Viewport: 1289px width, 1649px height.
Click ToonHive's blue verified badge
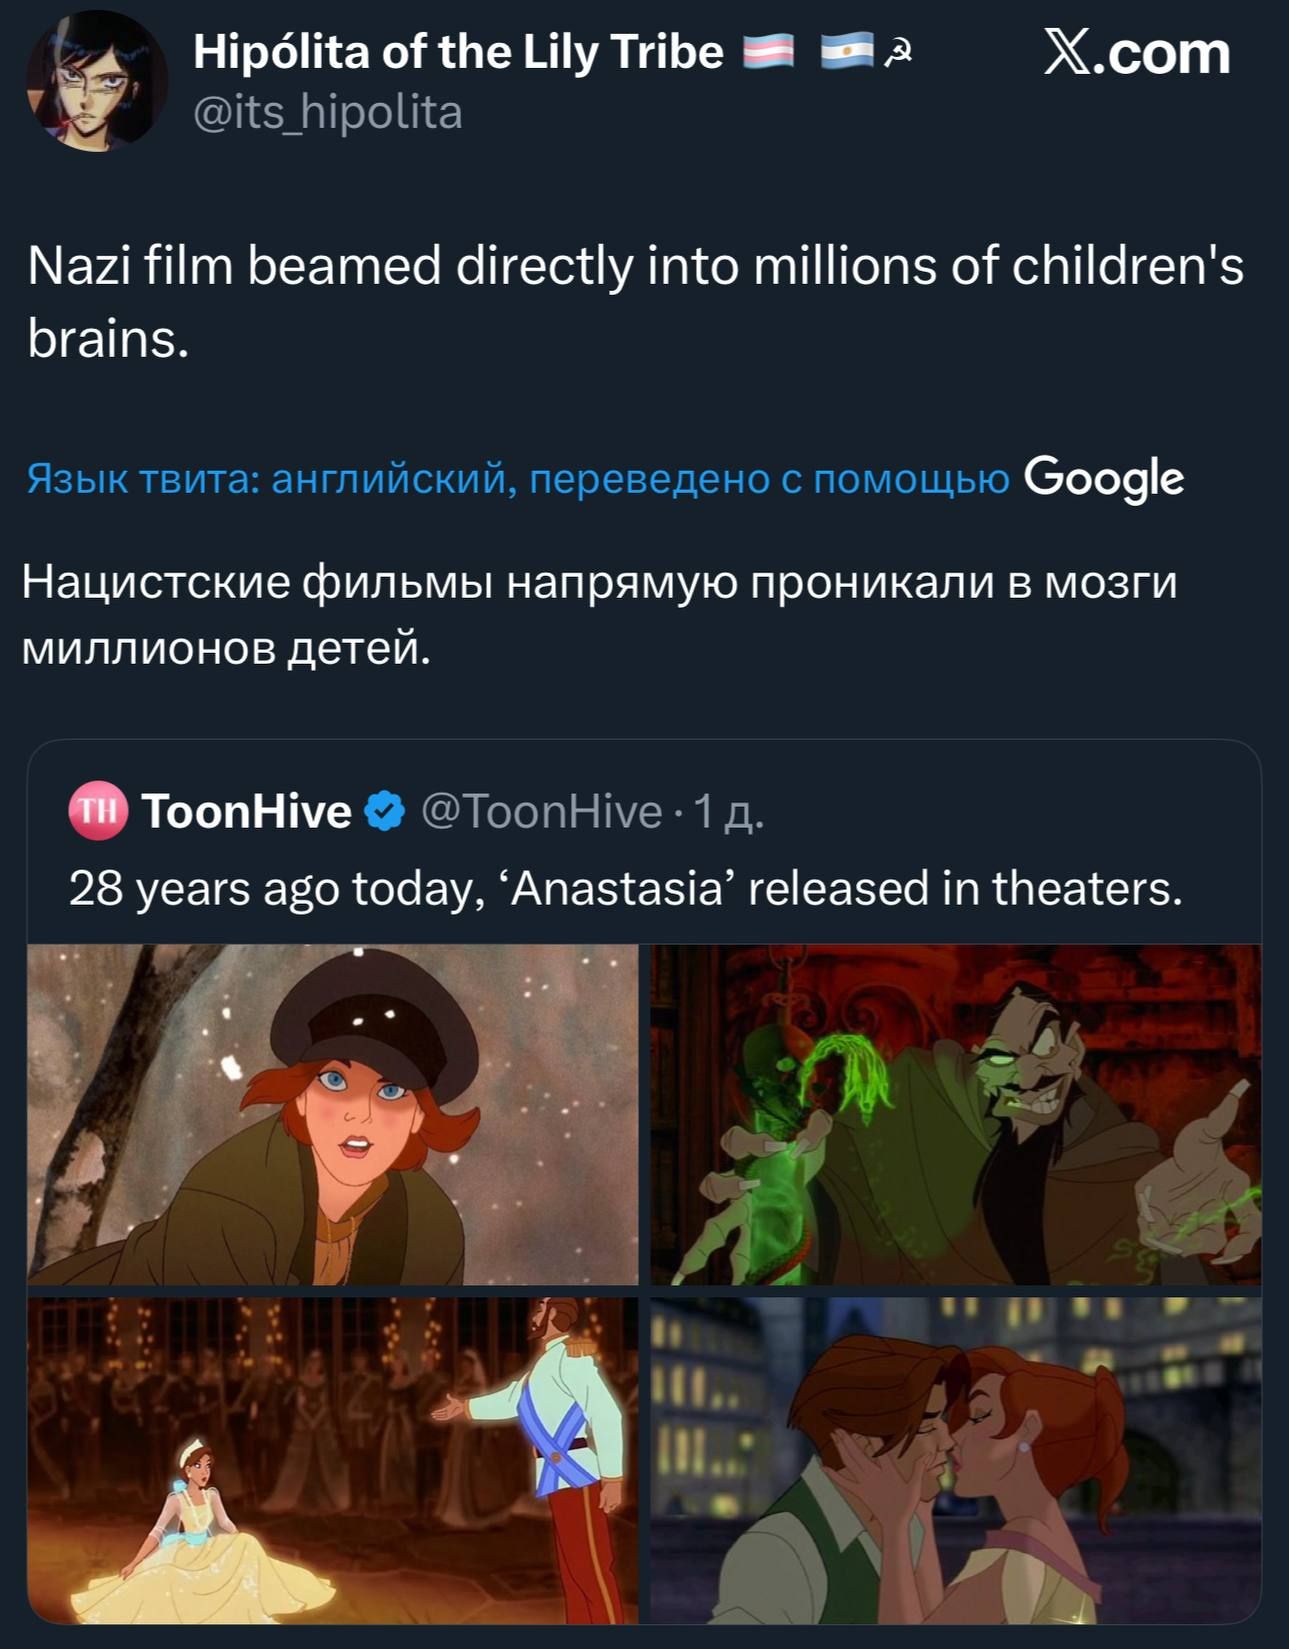tap(385, 811)
